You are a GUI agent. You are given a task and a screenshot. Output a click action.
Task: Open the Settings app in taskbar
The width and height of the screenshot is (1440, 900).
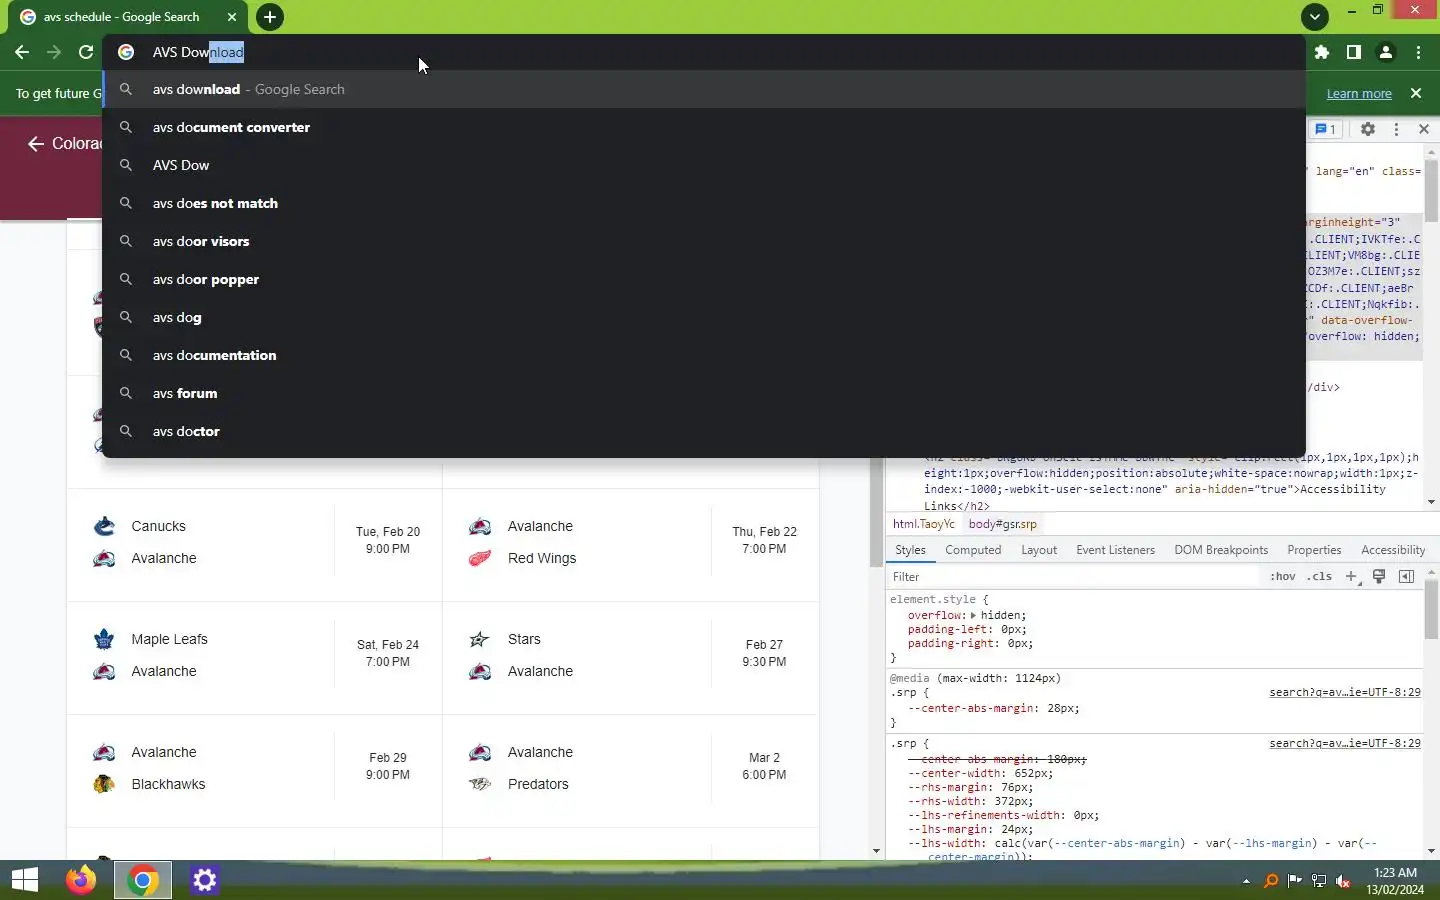pyautogui.click(x=204, y=880)
